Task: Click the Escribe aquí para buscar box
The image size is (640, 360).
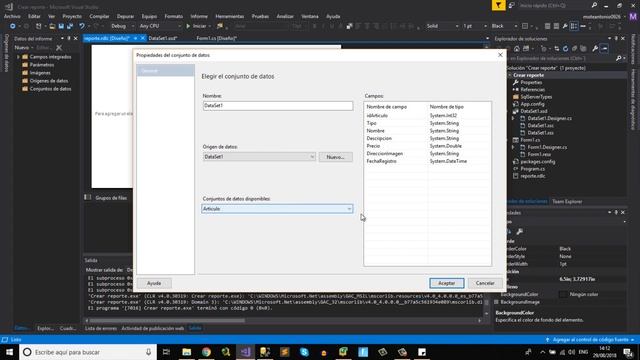Action: (88, 352)
